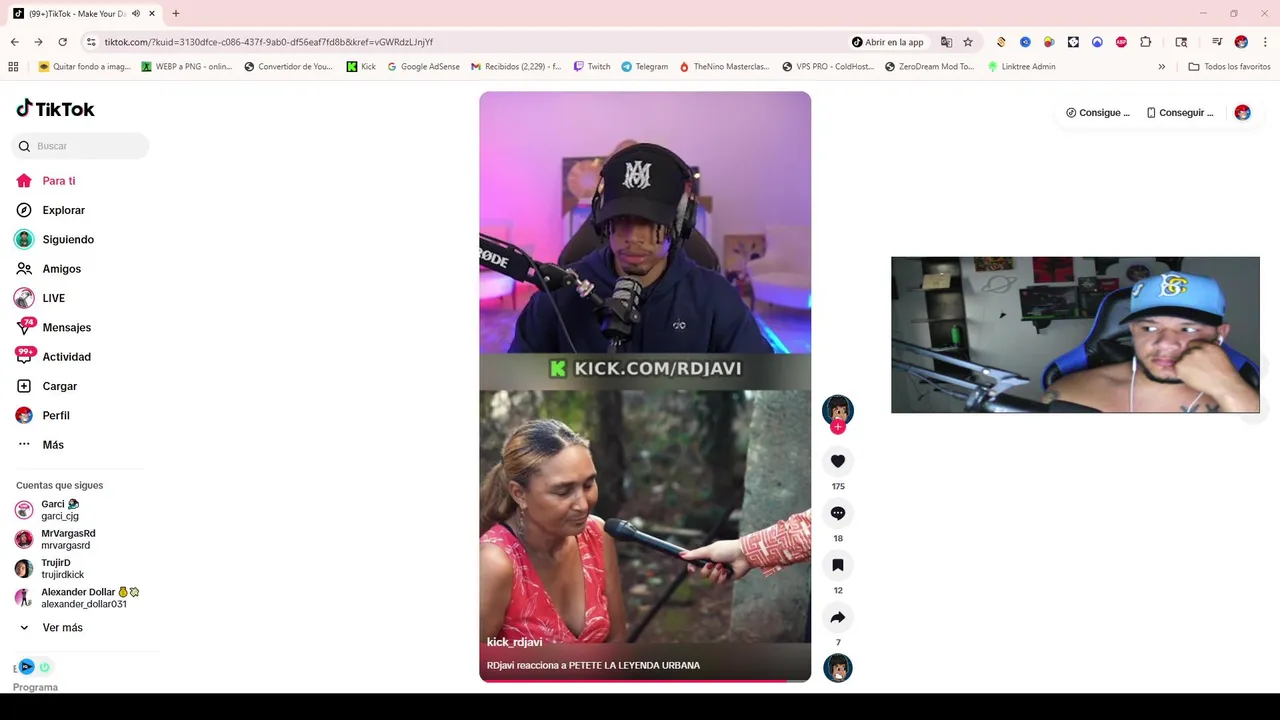Bookmark page with the star icon
This screenshot has width=1280, height=720.
[968, 42]
